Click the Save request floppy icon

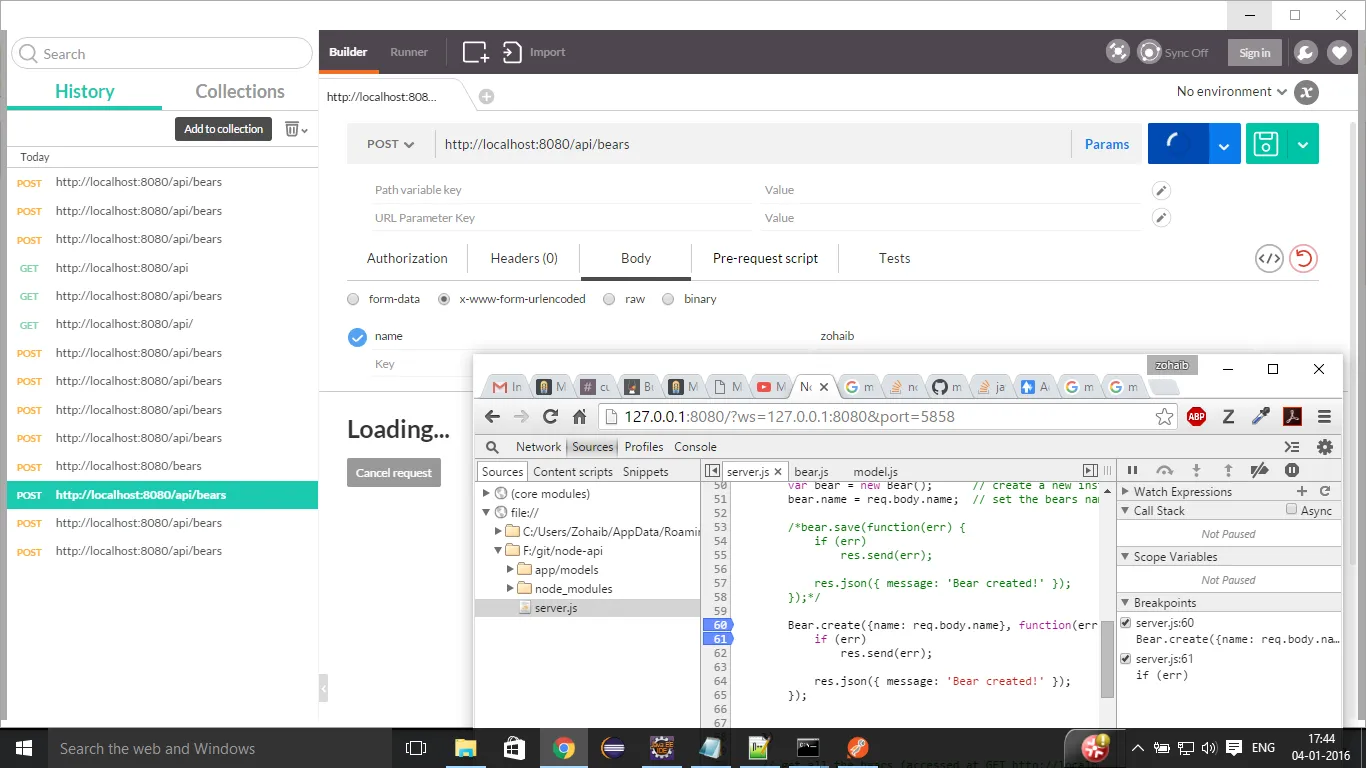1266,144
